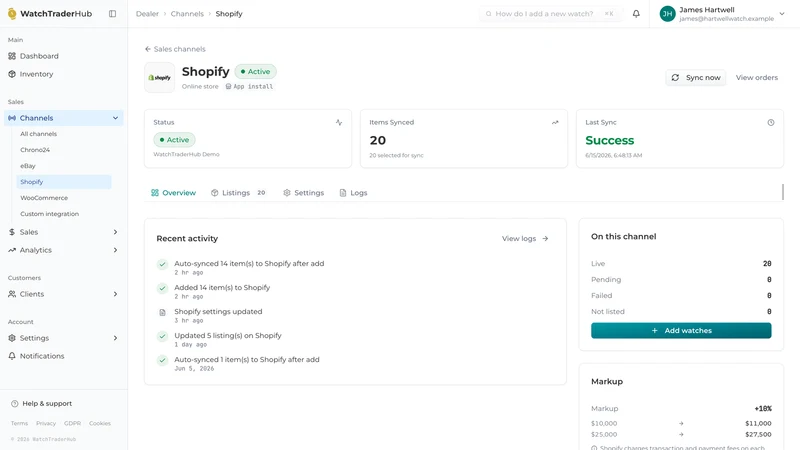Click the page vertical scrollbar
The height and width of the screenshot is (450, 800).
tap(783, 192)
